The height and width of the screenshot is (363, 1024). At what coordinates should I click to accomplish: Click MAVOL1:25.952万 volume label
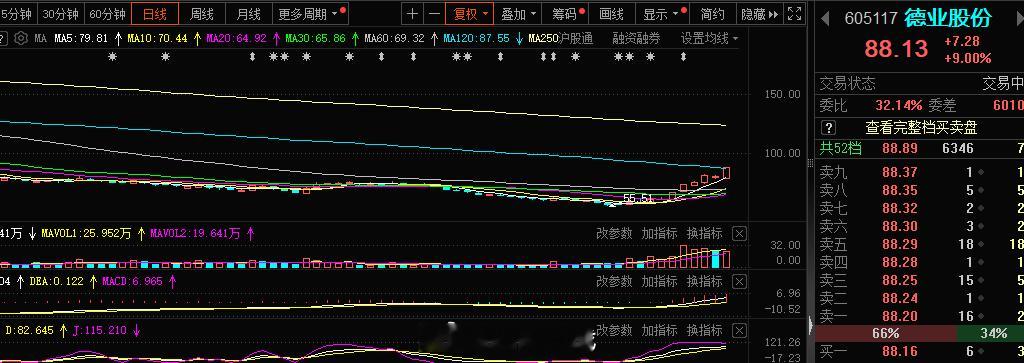click(x=86, y=233)
